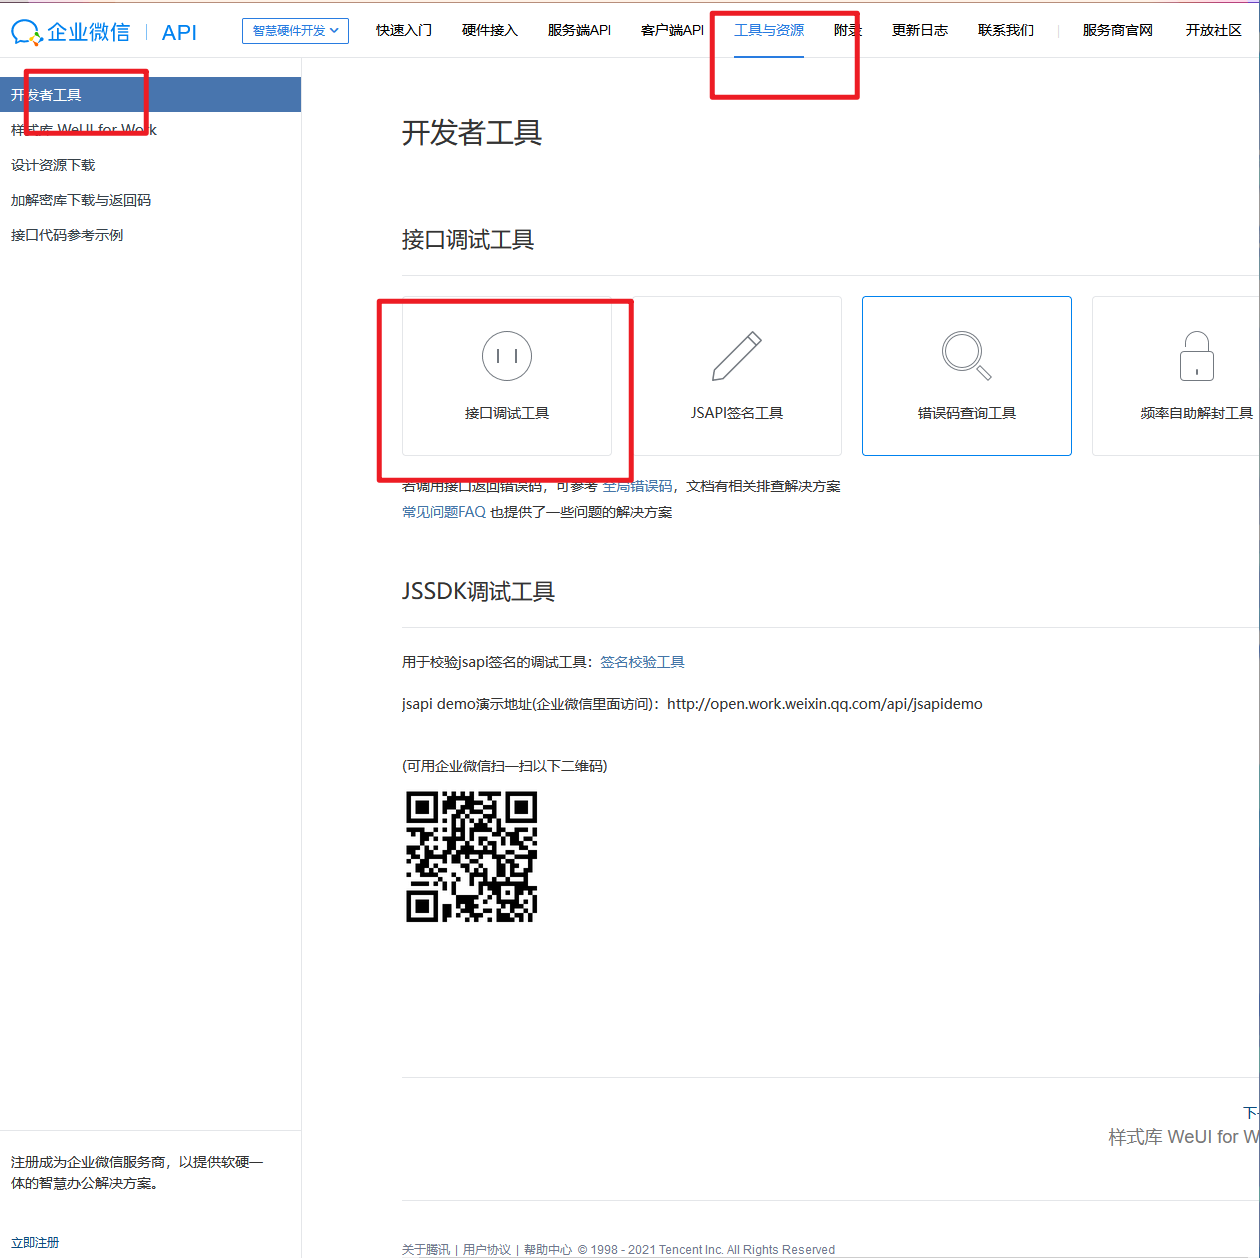Open the 更新日志 menu item
The width and height of the screenshot is (1260, 1258).
tap(919, 31)
